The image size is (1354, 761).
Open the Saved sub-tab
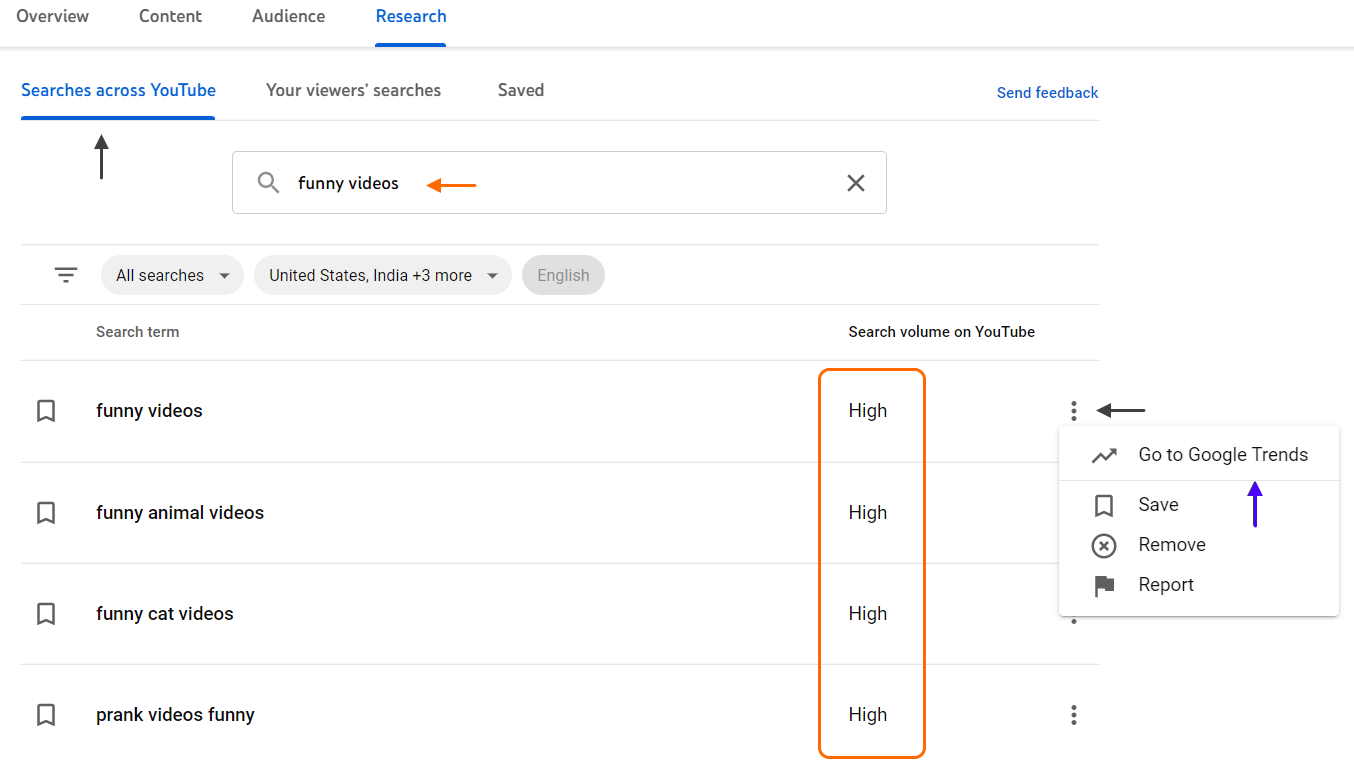521,90
